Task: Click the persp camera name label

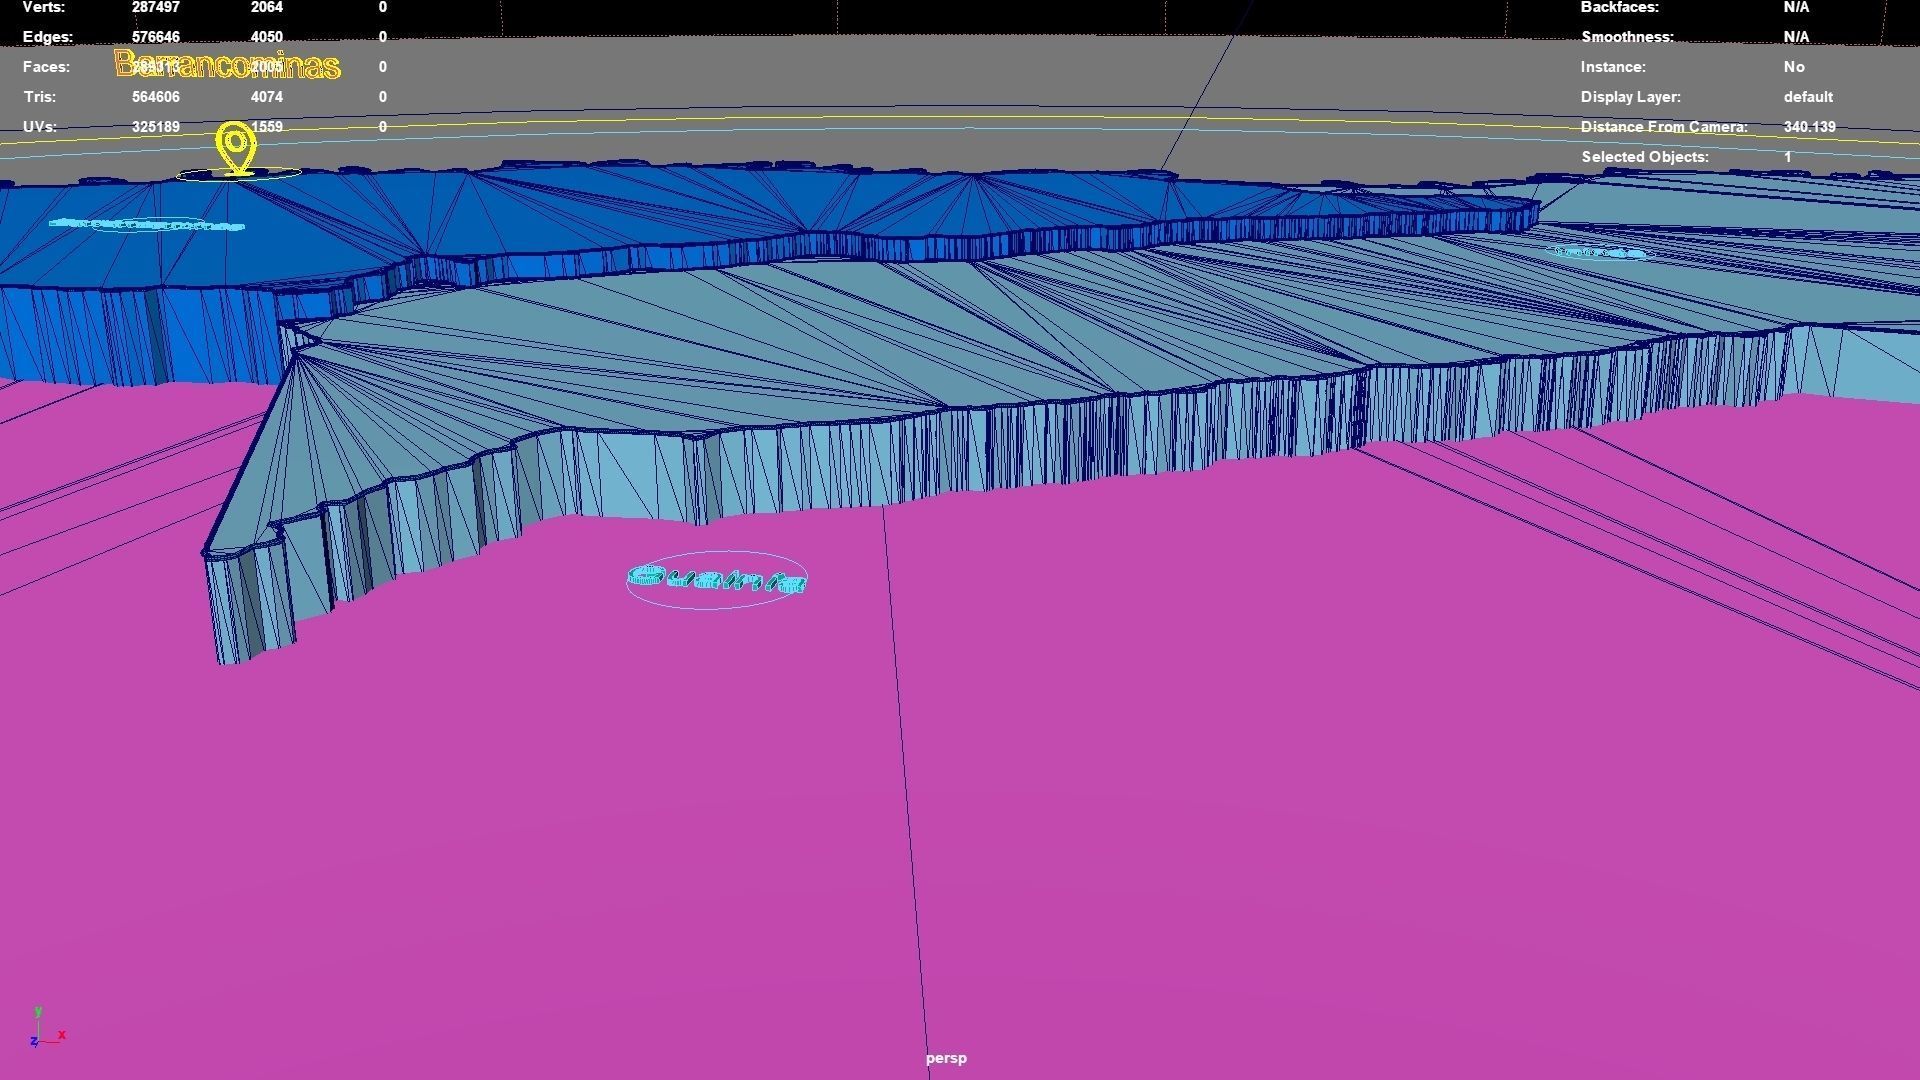Action: (x=946, y=1058)
